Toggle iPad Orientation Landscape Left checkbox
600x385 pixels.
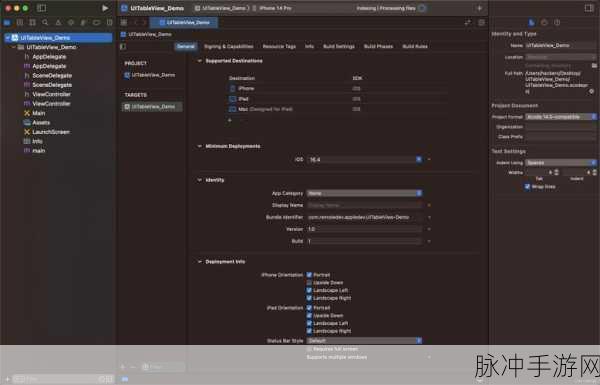(309, 323)
